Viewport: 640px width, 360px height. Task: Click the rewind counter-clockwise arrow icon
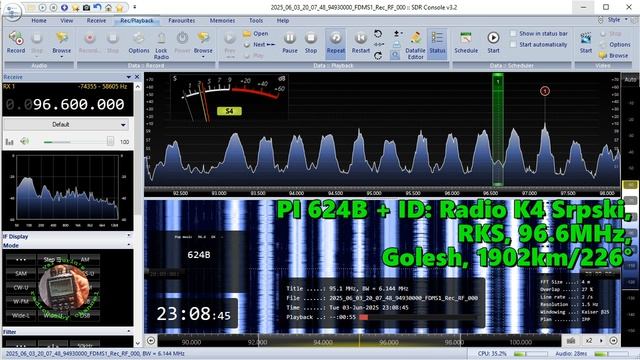[x=378, y=33]
